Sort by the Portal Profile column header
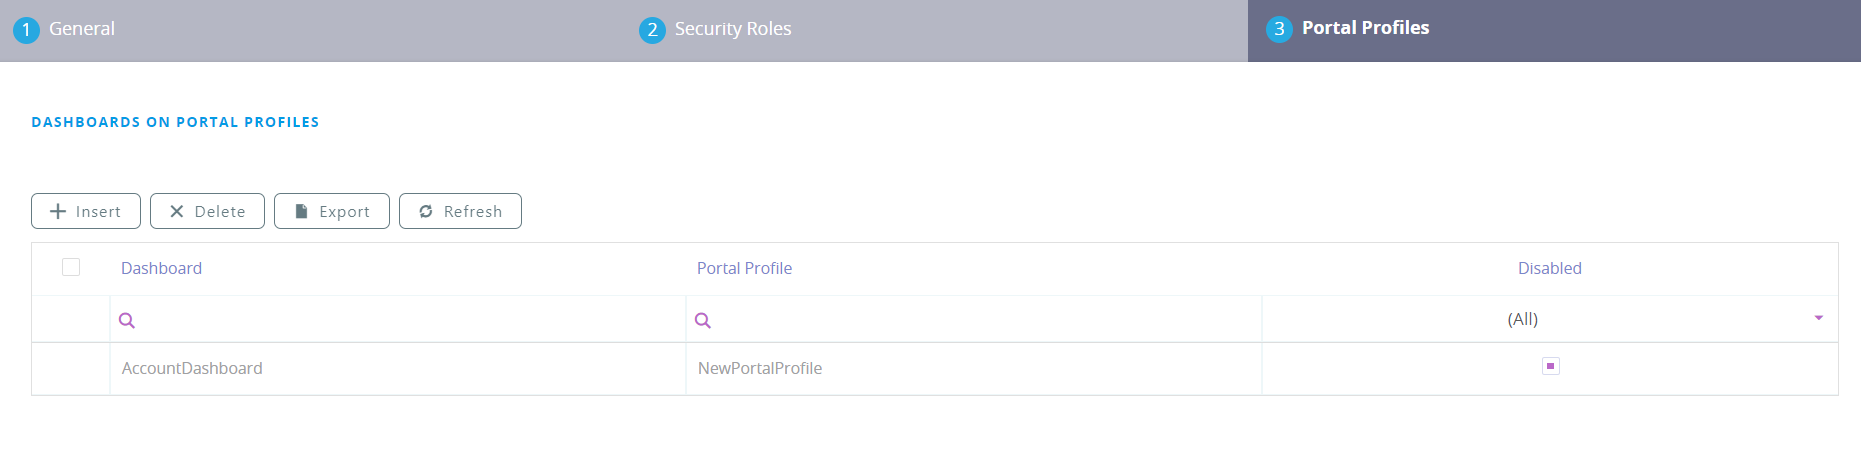This screenshot has height=463, width=1861. tap(744, 268)
